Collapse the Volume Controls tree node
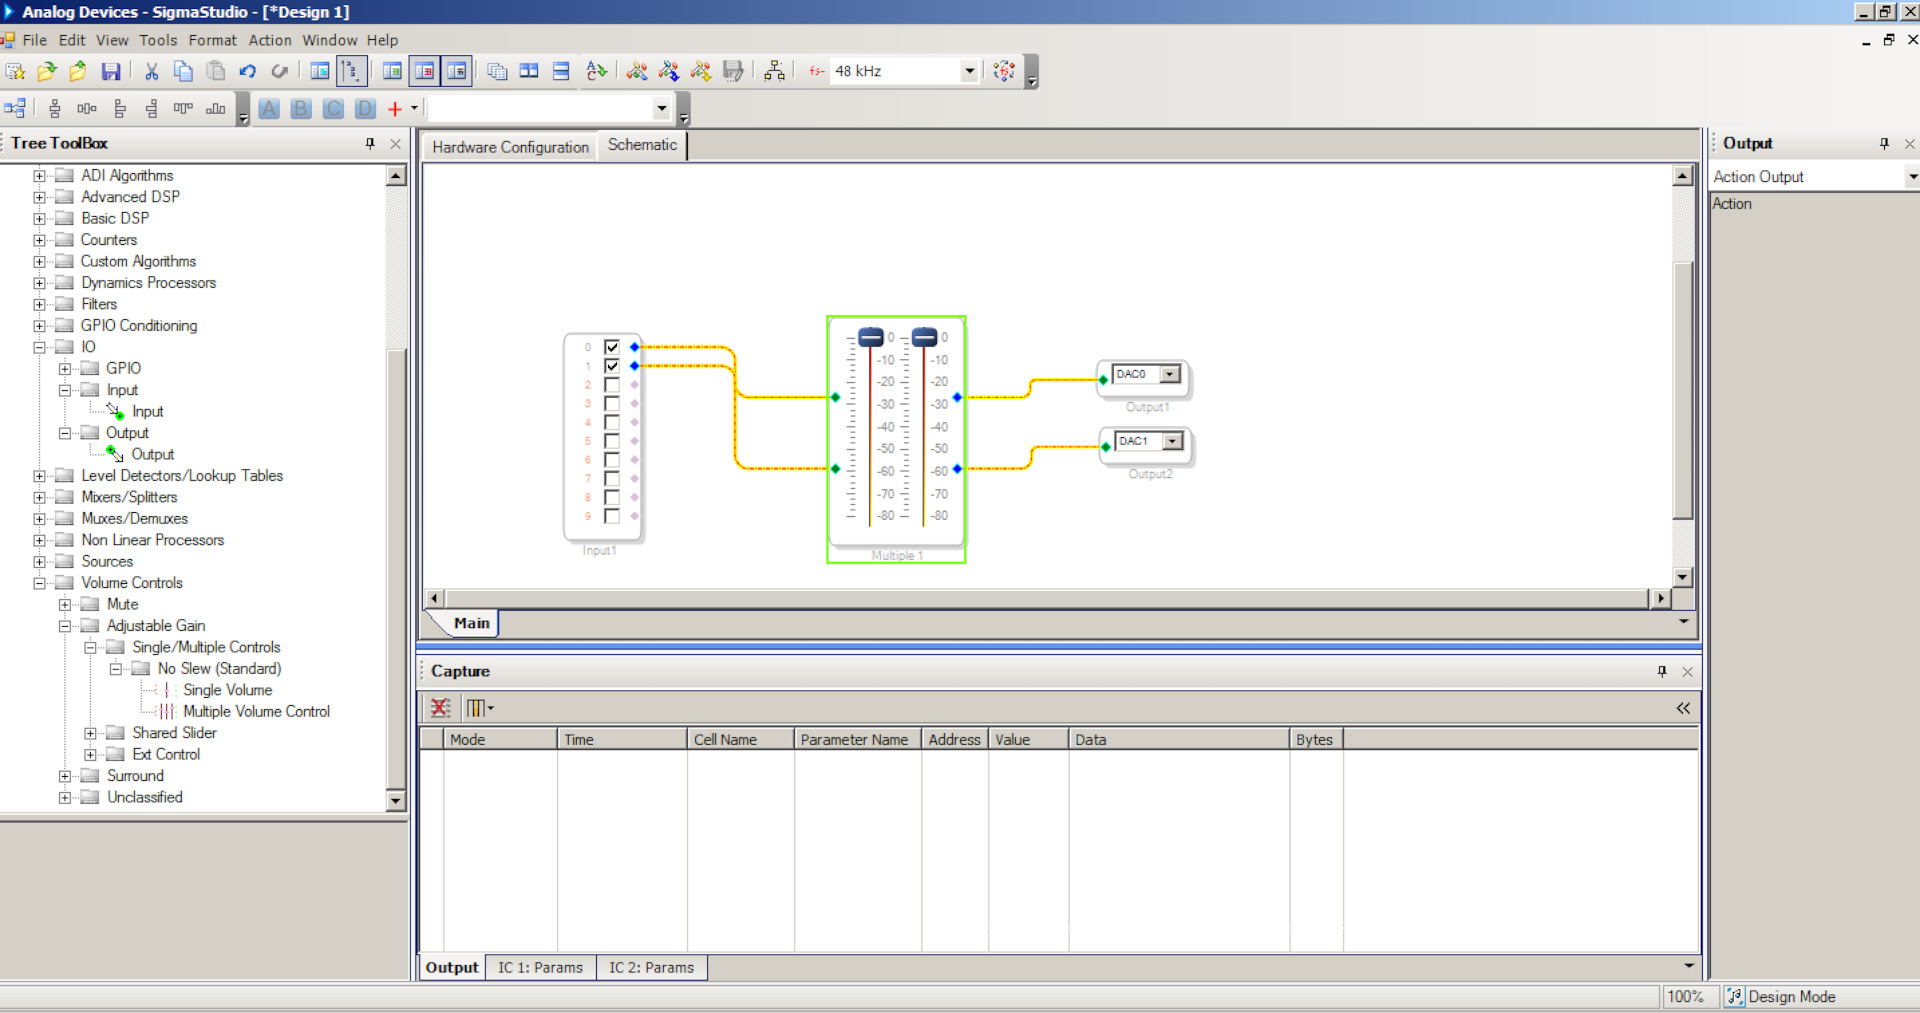 39,583
